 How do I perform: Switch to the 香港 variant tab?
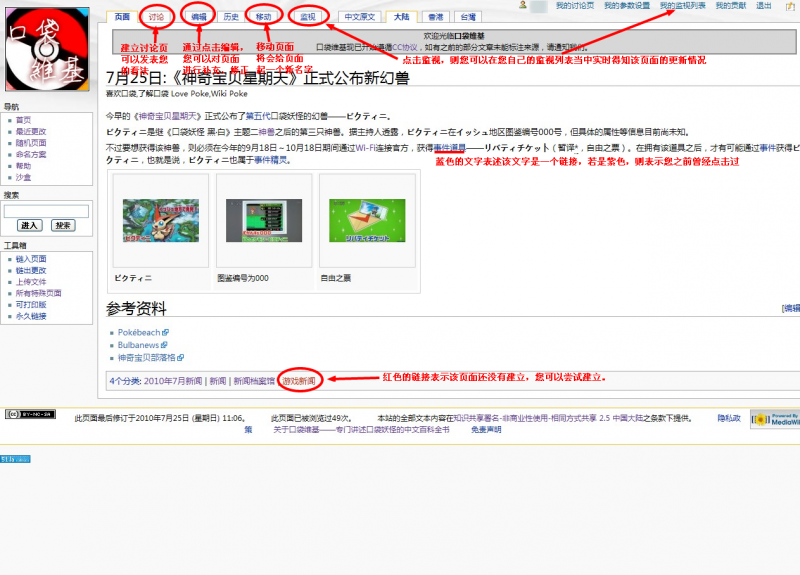(436, 17)
